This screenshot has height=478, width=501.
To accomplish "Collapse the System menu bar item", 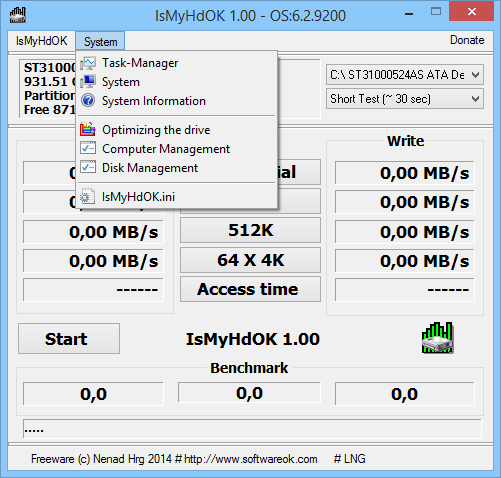I will coord(100,41).
